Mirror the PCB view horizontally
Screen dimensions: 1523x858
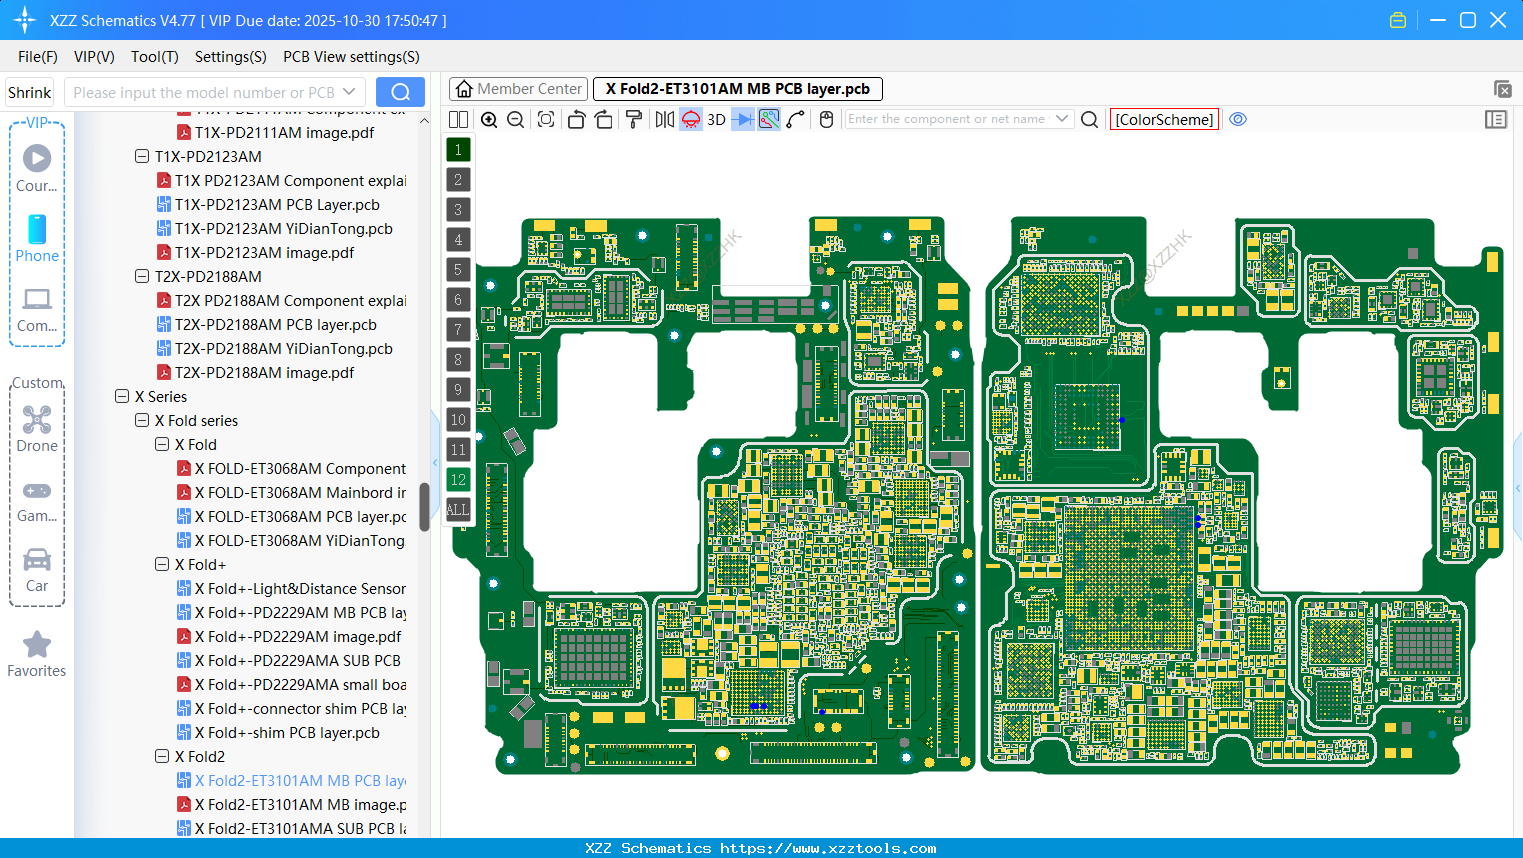point(664,119)
